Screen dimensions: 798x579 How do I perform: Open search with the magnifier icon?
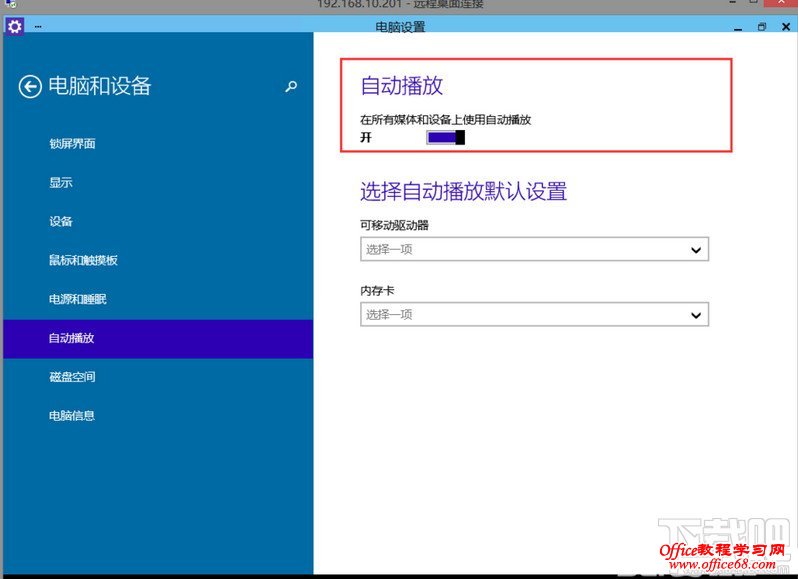(x=291, y=86)
